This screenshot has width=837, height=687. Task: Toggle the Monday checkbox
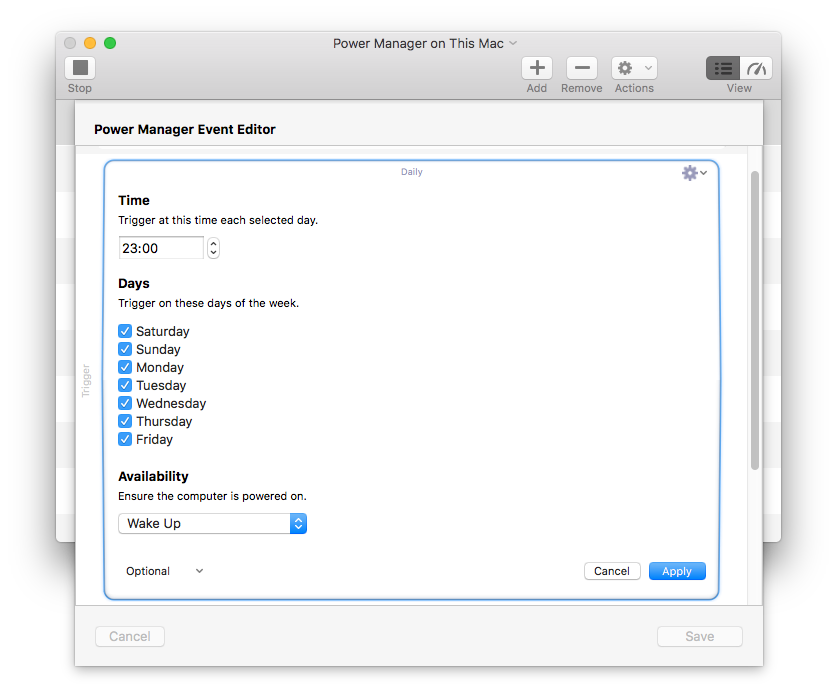coord(125,367)
